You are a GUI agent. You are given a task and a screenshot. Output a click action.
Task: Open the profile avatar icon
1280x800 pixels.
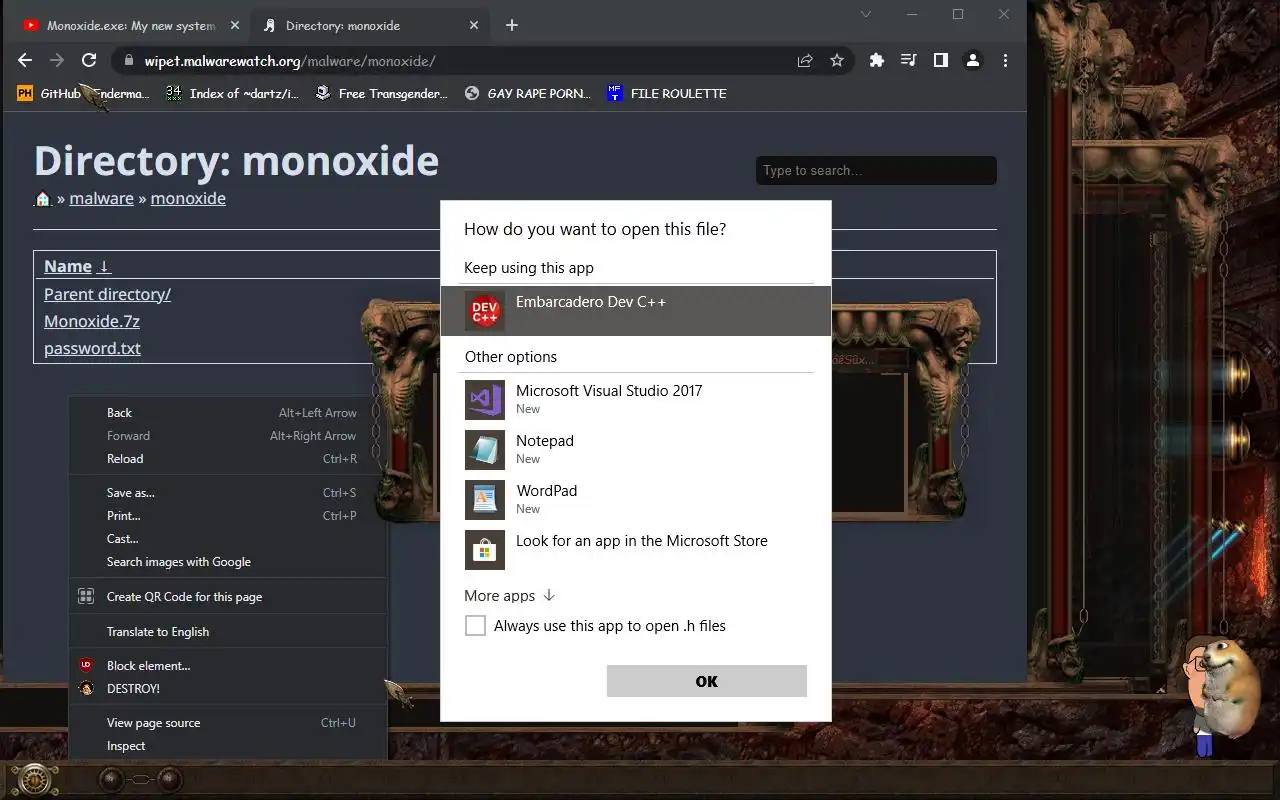[x=972, y=61]
